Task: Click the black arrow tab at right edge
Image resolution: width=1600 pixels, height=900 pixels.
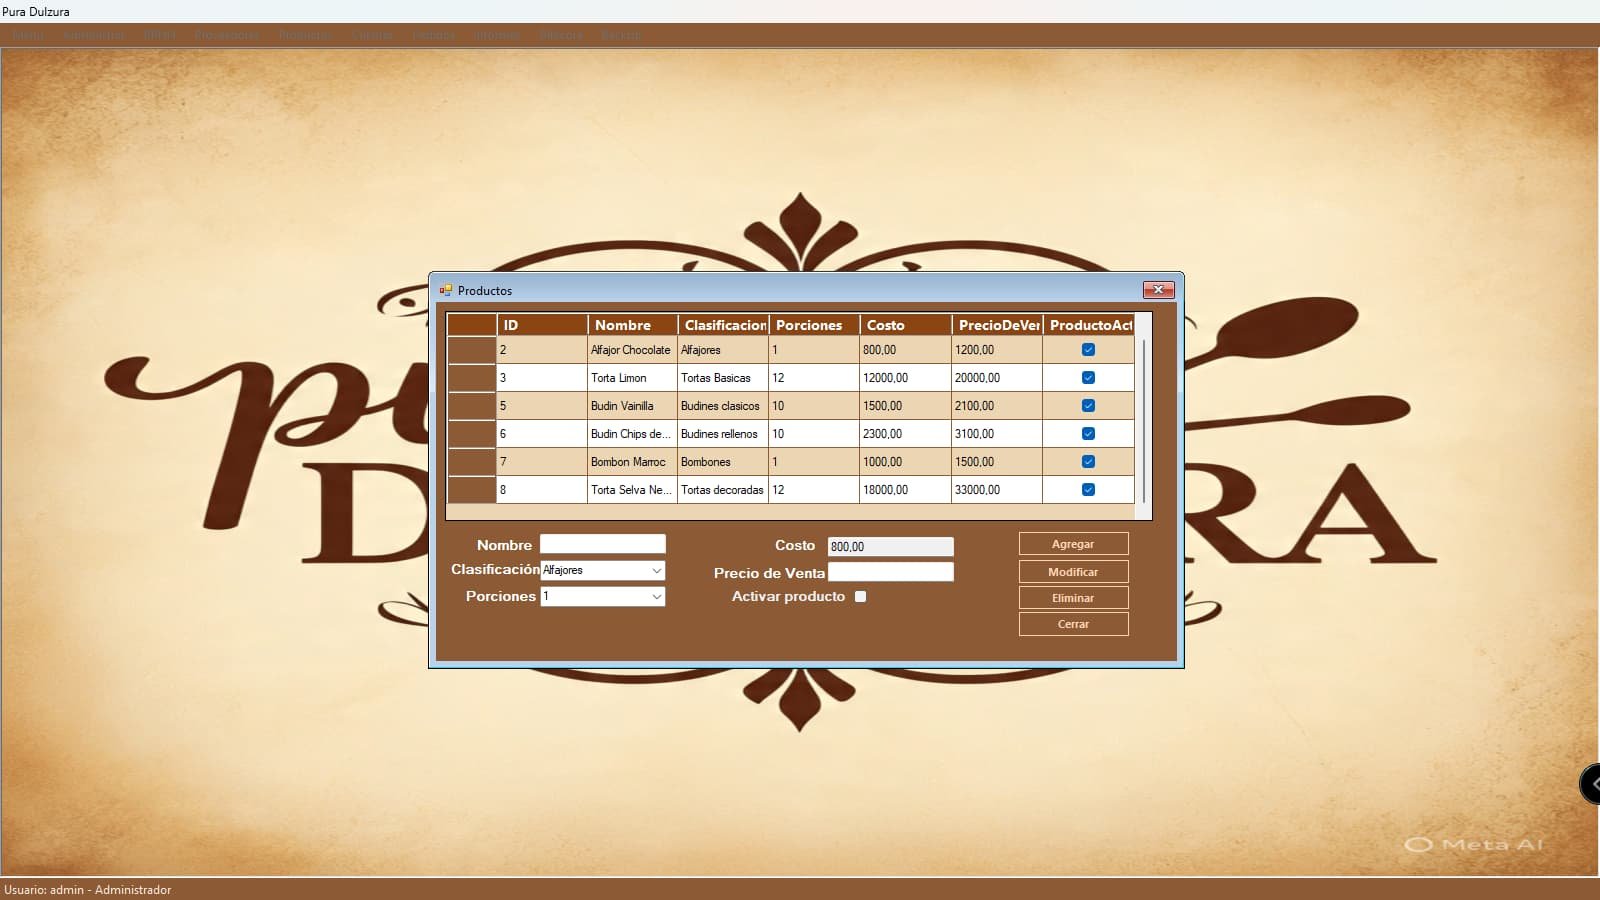Action: [x=1590, y=784]
